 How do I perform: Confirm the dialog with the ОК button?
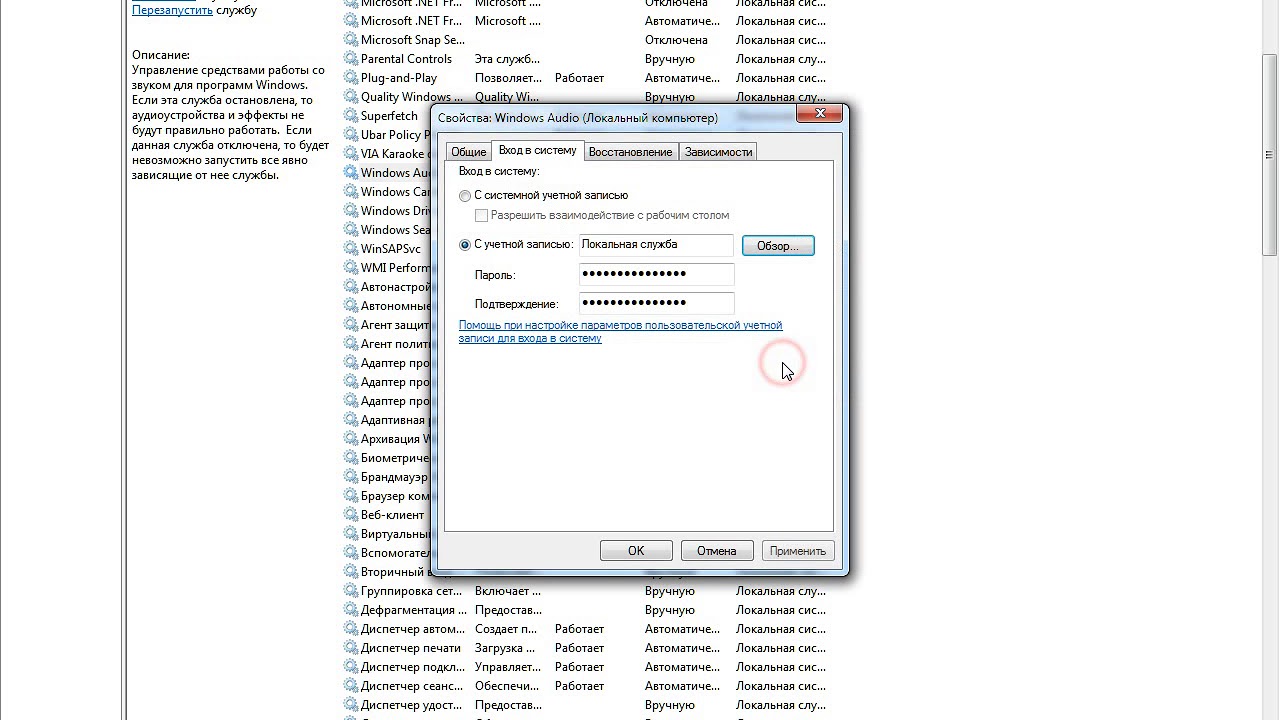click(x=636, y=551)
